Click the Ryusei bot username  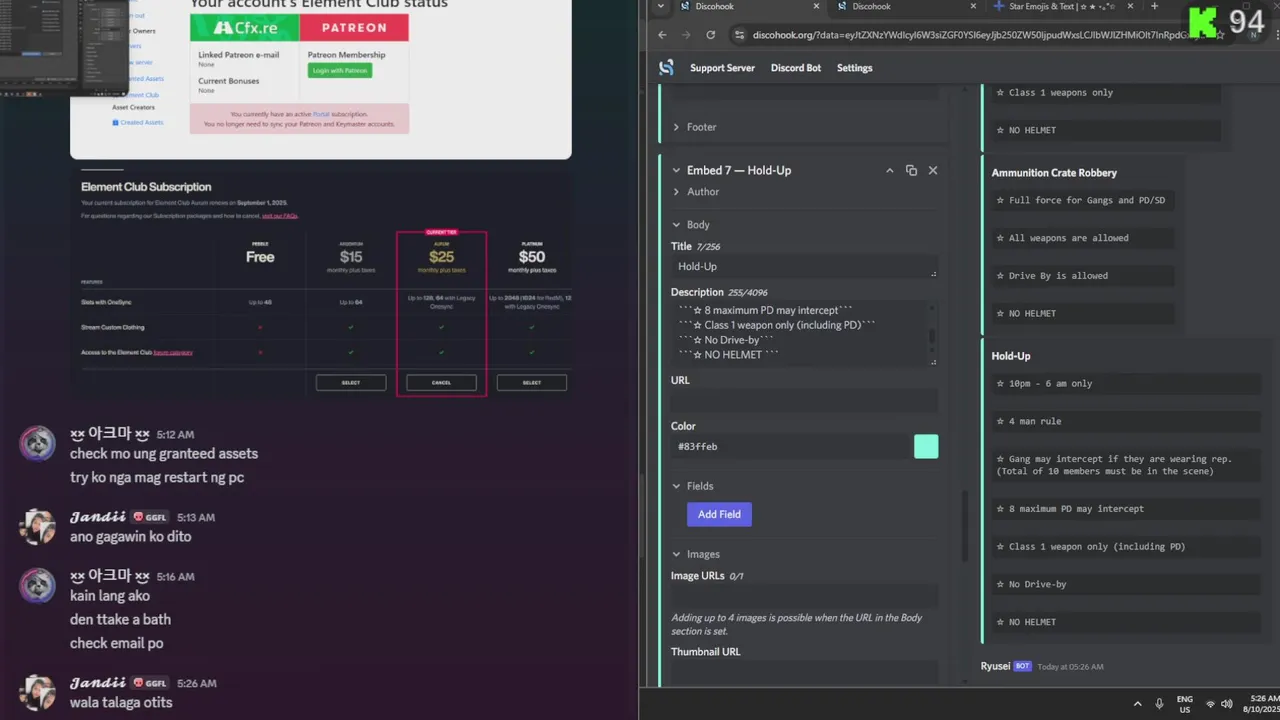point(995,666)
